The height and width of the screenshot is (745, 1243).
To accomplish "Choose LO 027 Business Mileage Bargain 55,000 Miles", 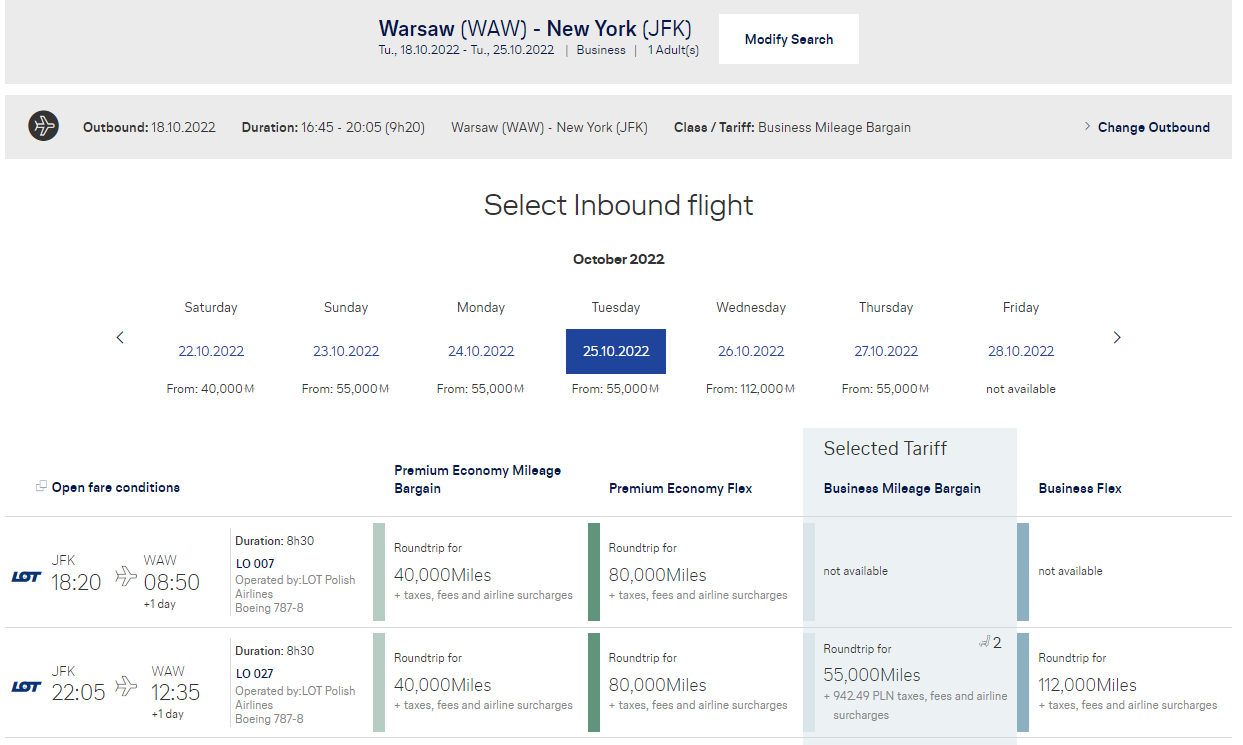I will point(910,682).
